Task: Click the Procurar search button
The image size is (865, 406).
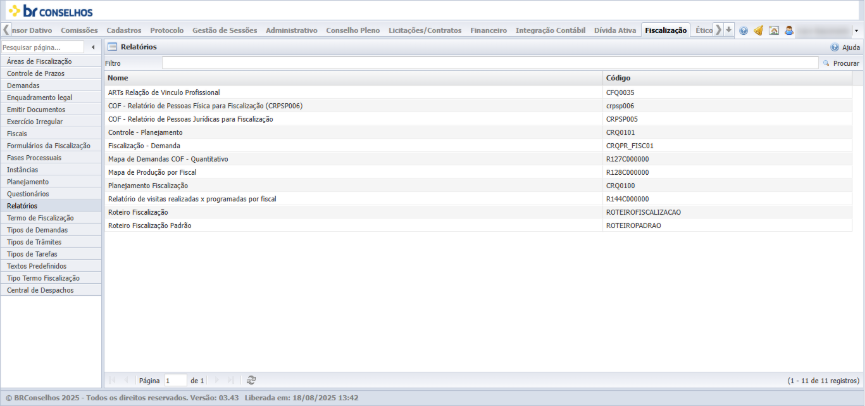Action: (841, 63)
